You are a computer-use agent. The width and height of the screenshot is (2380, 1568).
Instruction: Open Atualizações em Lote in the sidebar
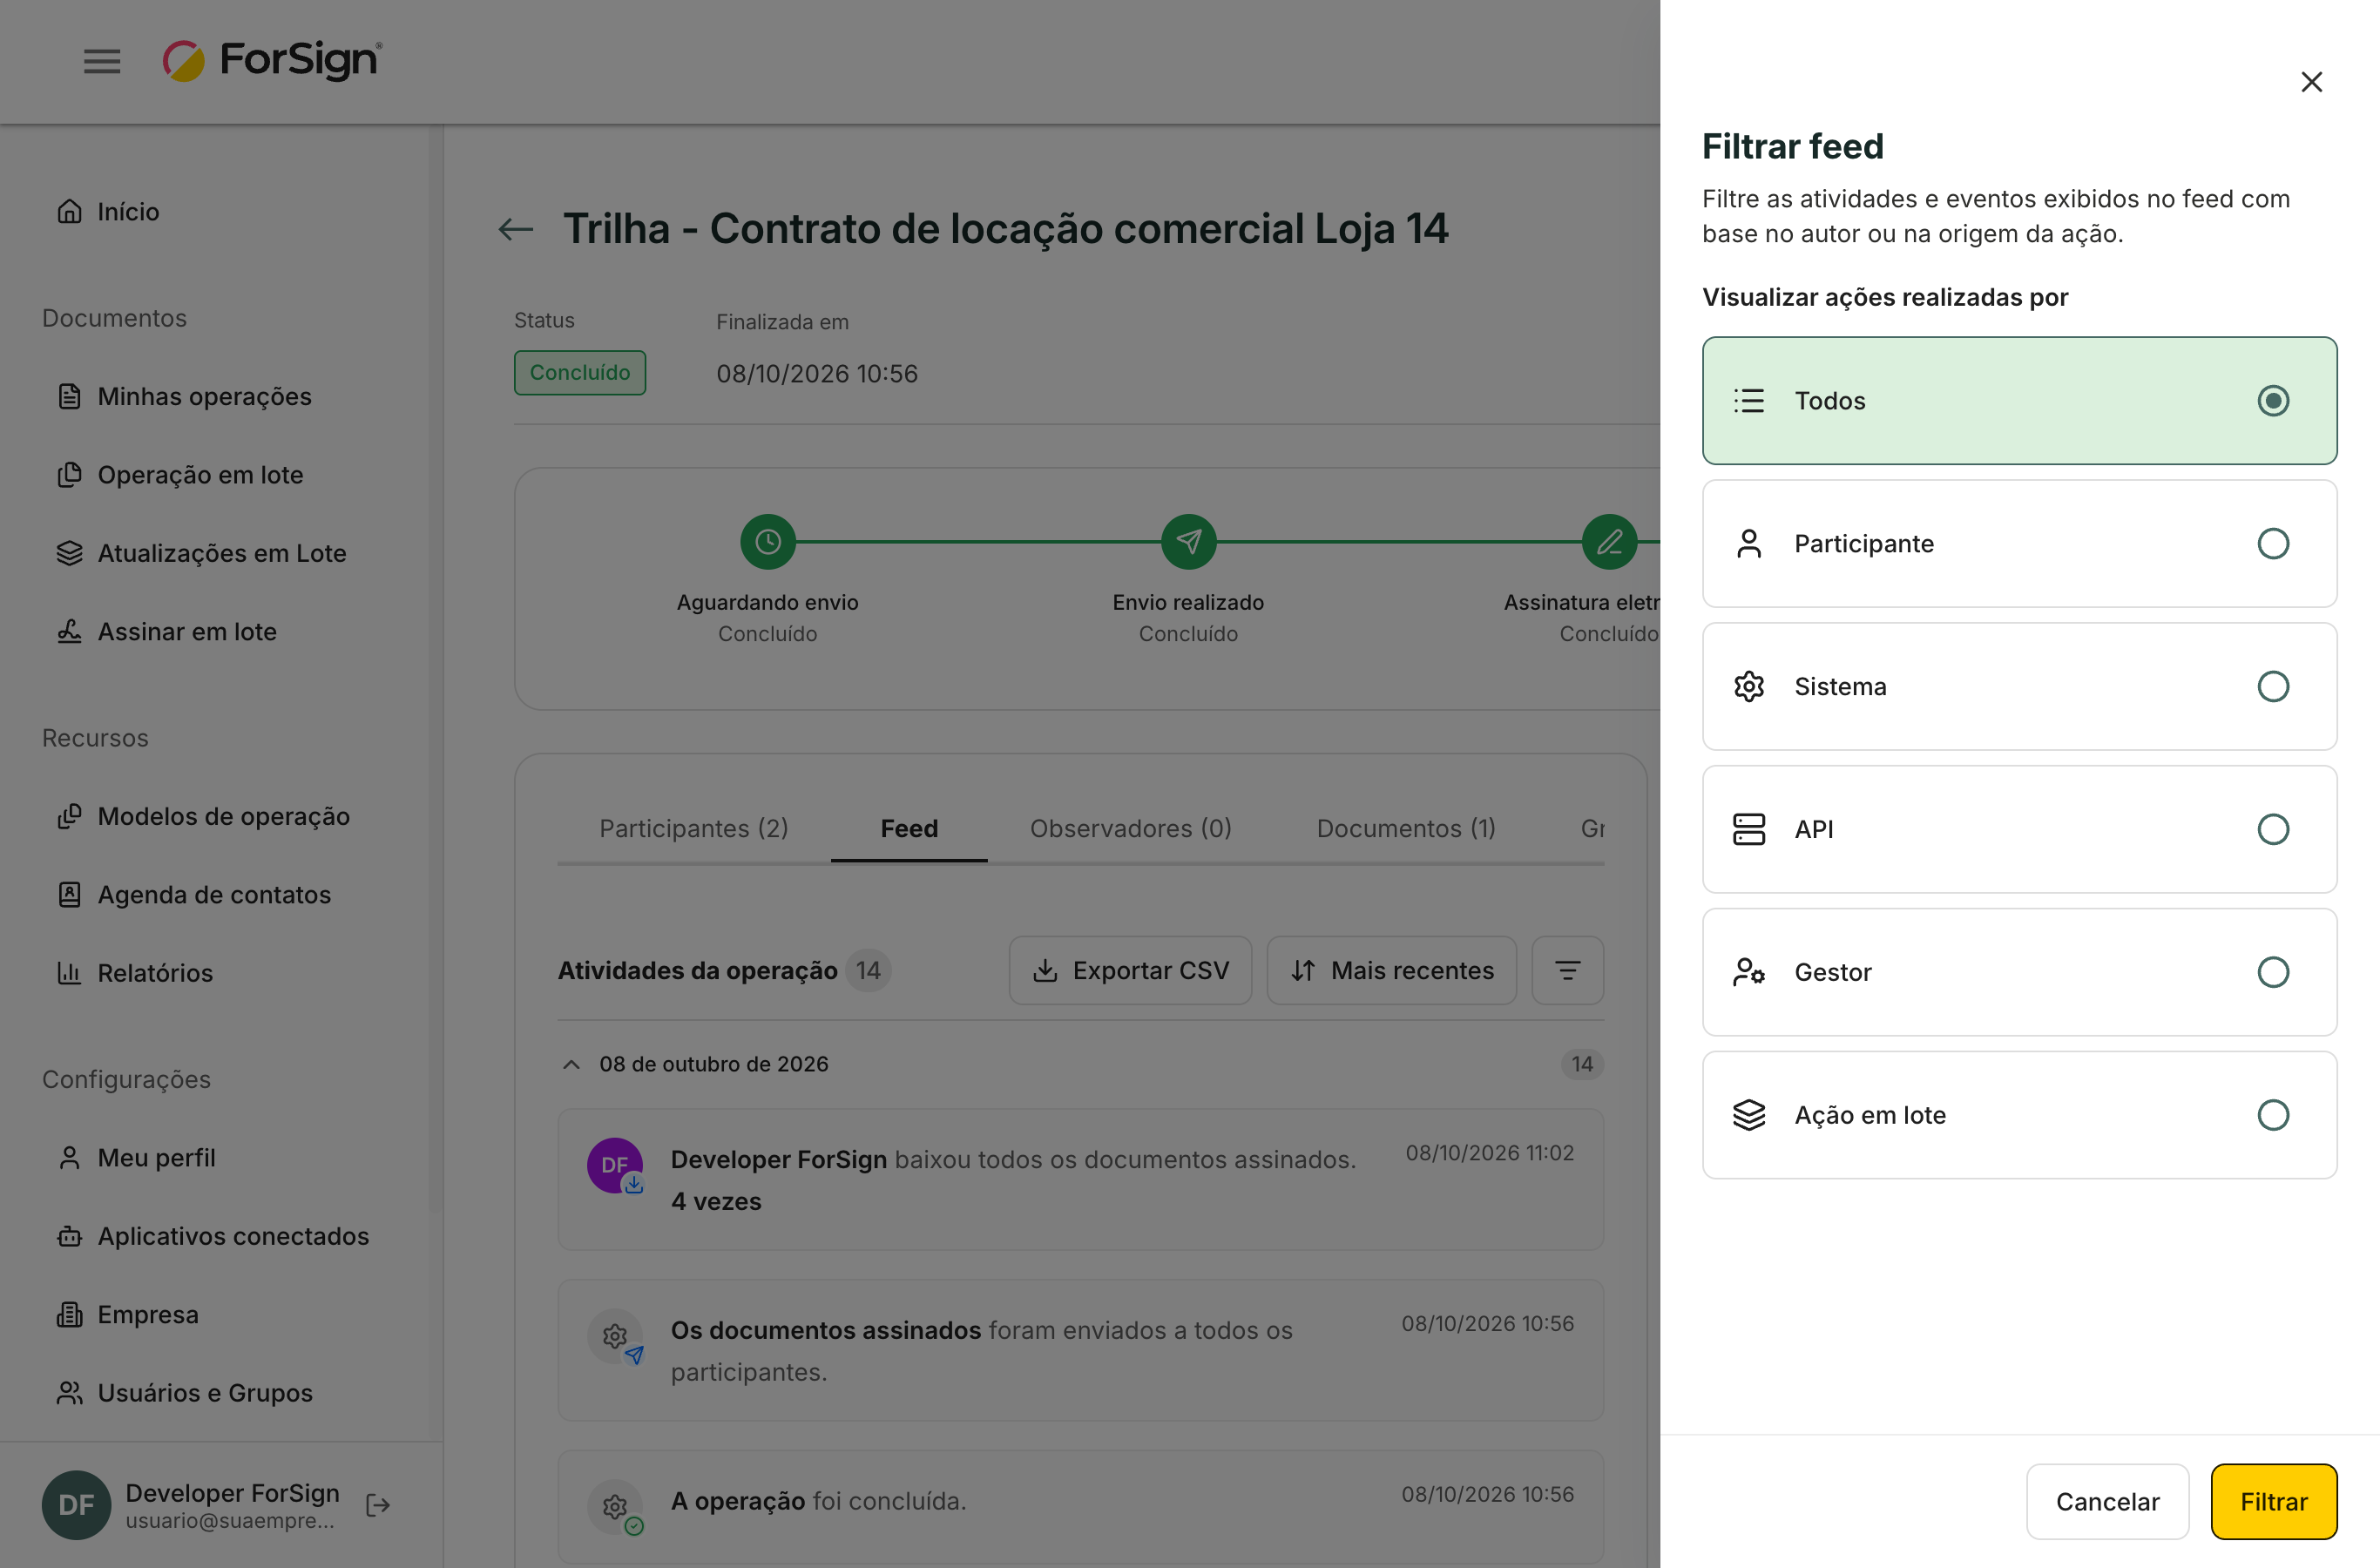pyautogui.click(x=202, y=553)
